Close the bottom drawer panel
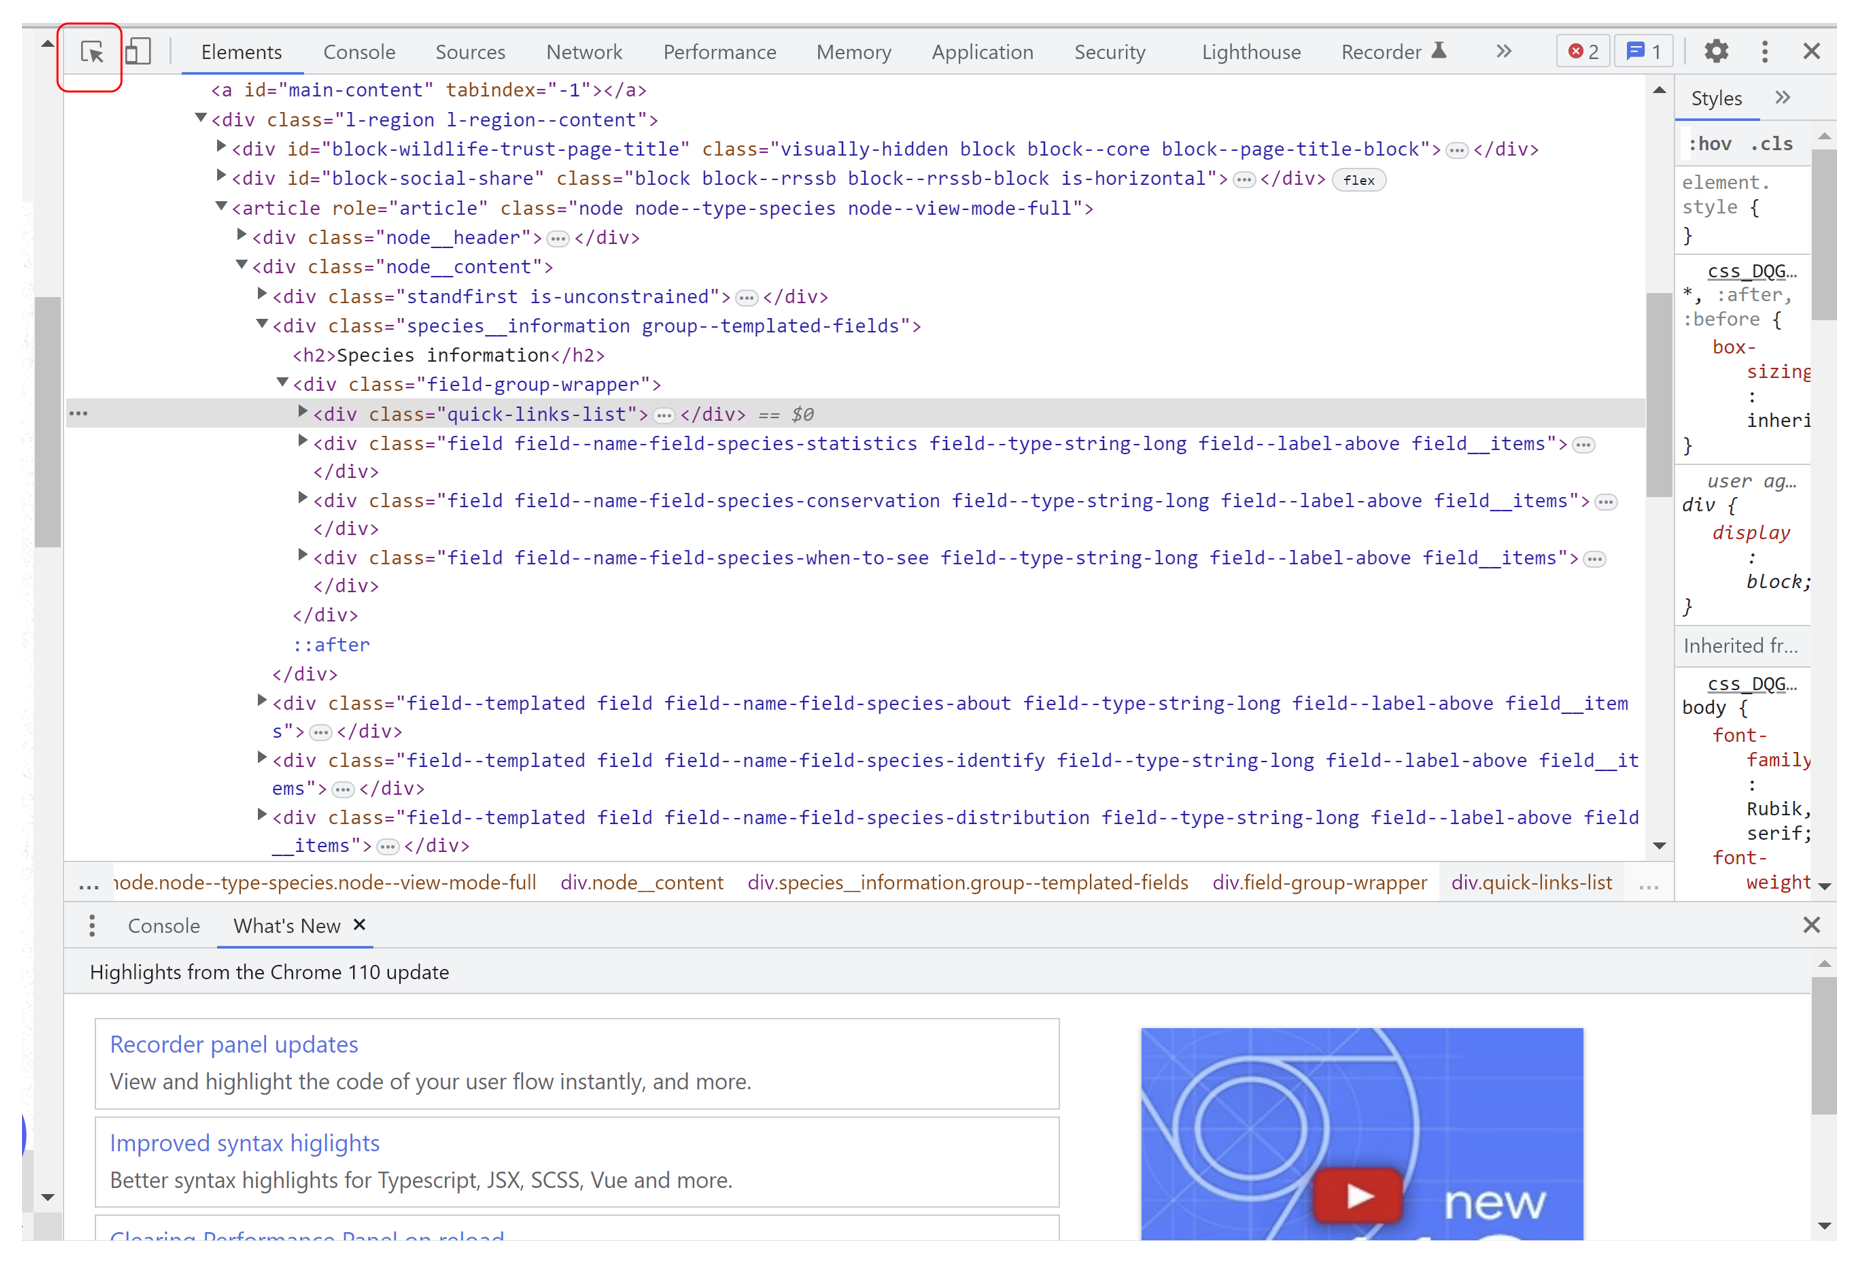The height and width of the screenshot is (1272, 1863). [1811, 925]
